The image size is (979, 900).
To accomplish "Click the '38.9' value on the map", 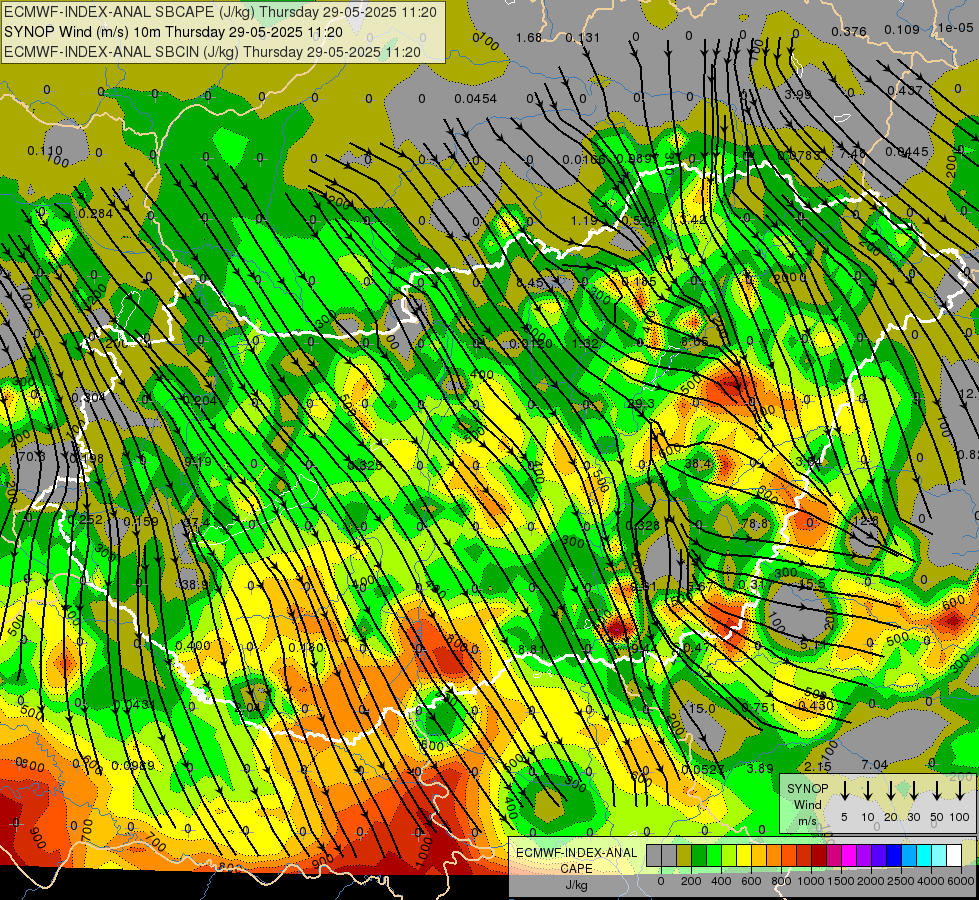I will coord(194,585).
